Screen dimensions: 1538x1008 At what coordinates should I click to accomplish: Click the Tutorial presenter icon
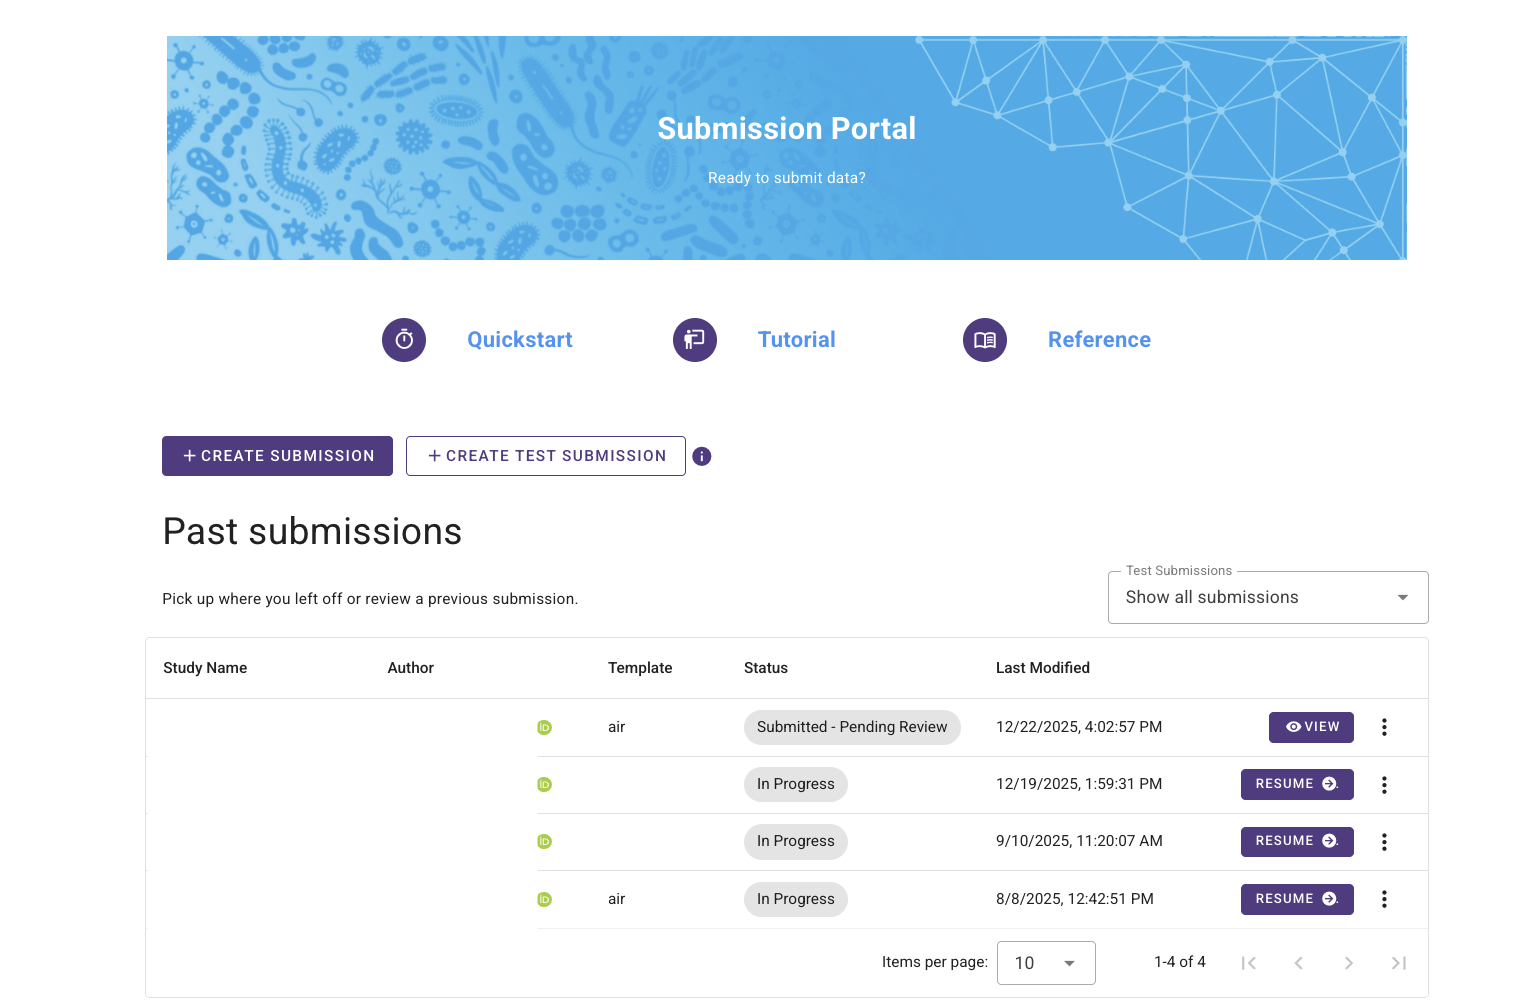tap(695, 340)
